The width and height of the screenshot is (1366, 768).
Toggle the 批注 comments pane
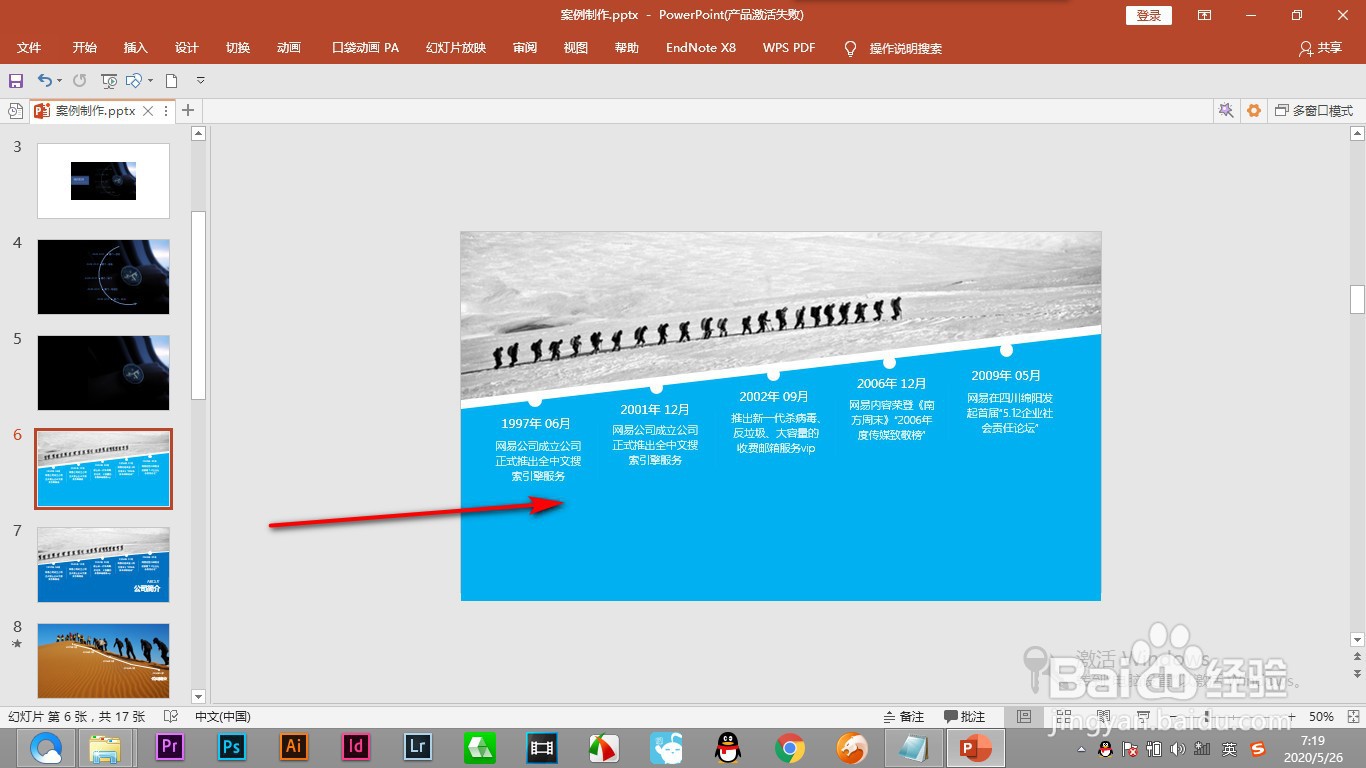(965, 717)
